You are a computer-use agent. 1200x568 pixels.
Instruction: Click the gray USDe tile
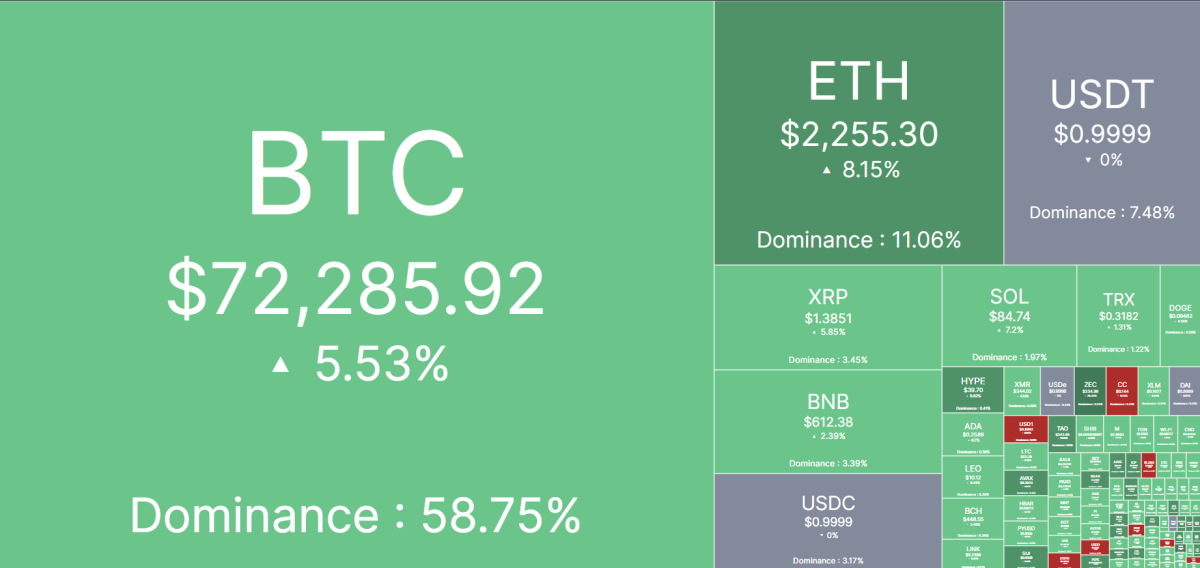[1057, 391]
